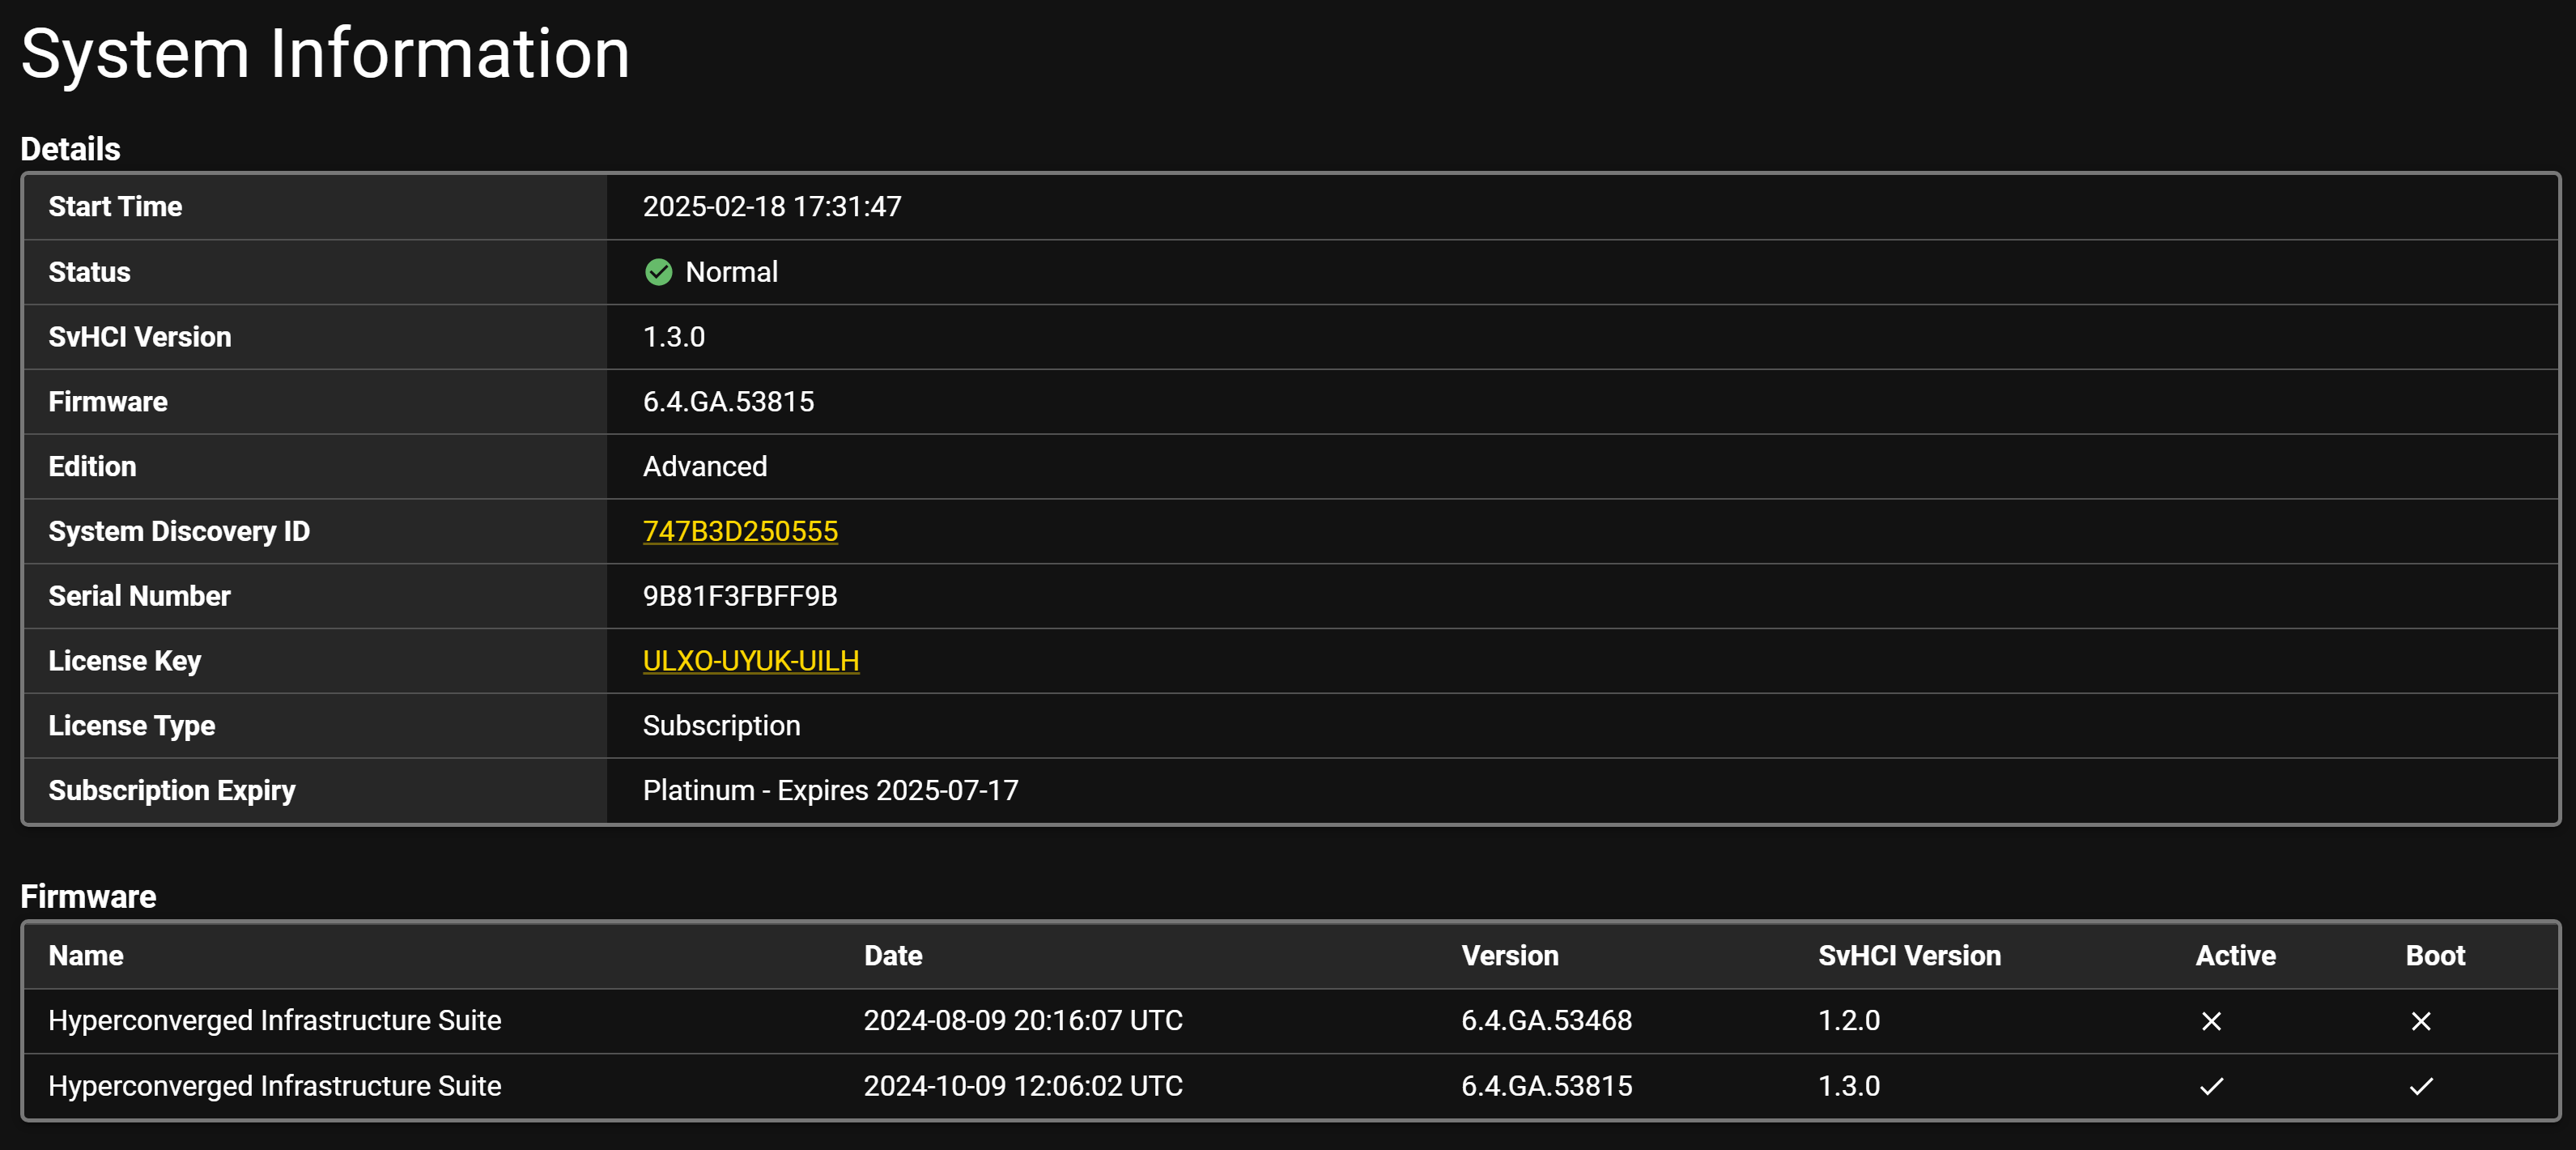Click the green Normal status checkmark icon
Image resolution: width=2576 pixels, height=1150 pixels.
click(658, 272)
